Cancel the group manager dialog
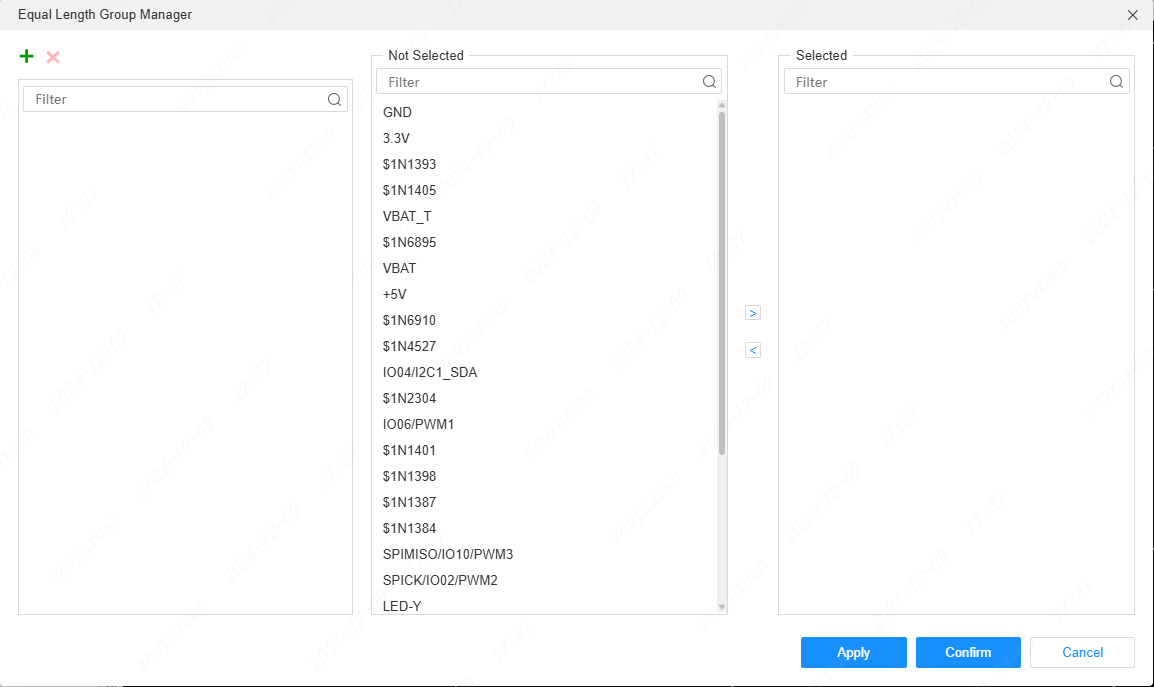The height and width of the screenshot is (687, 1154). [x=1082, y=652]
